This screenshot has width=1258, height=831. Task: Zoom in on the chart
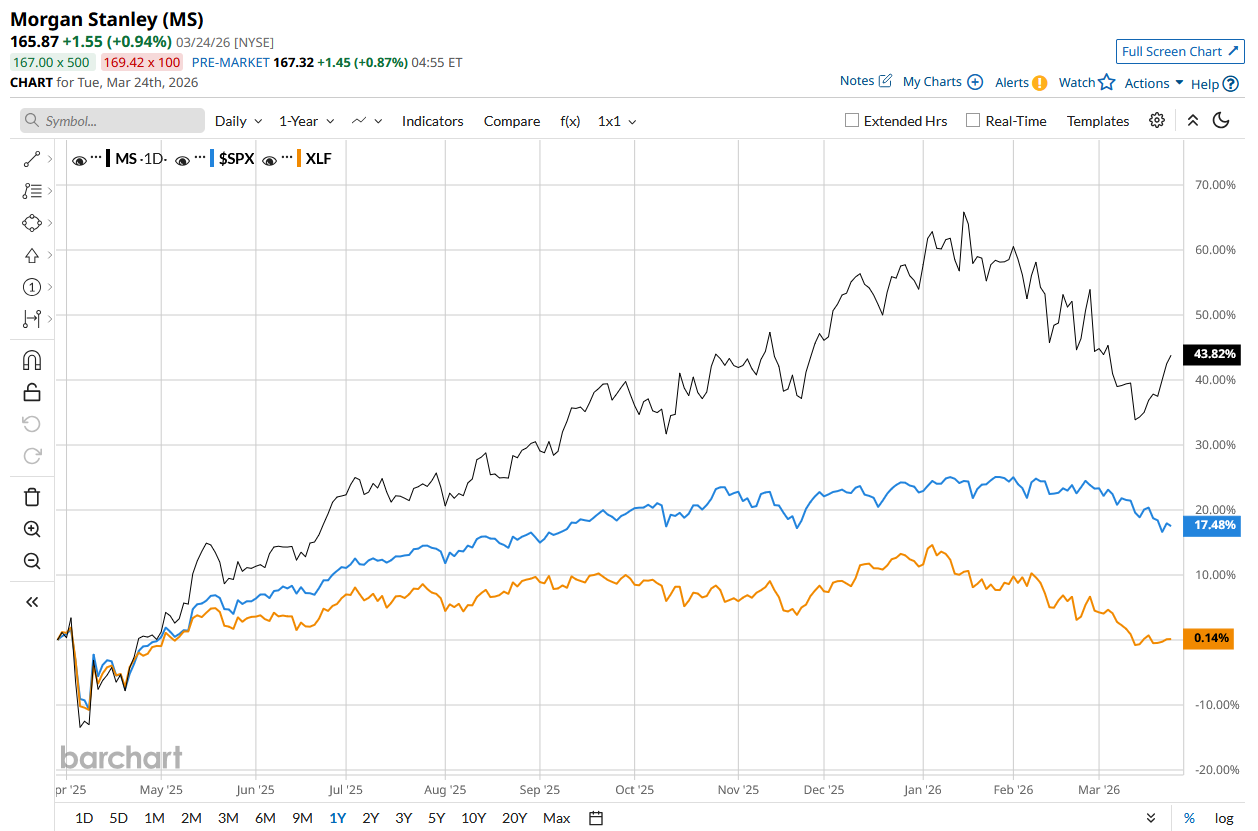(31, 529)
